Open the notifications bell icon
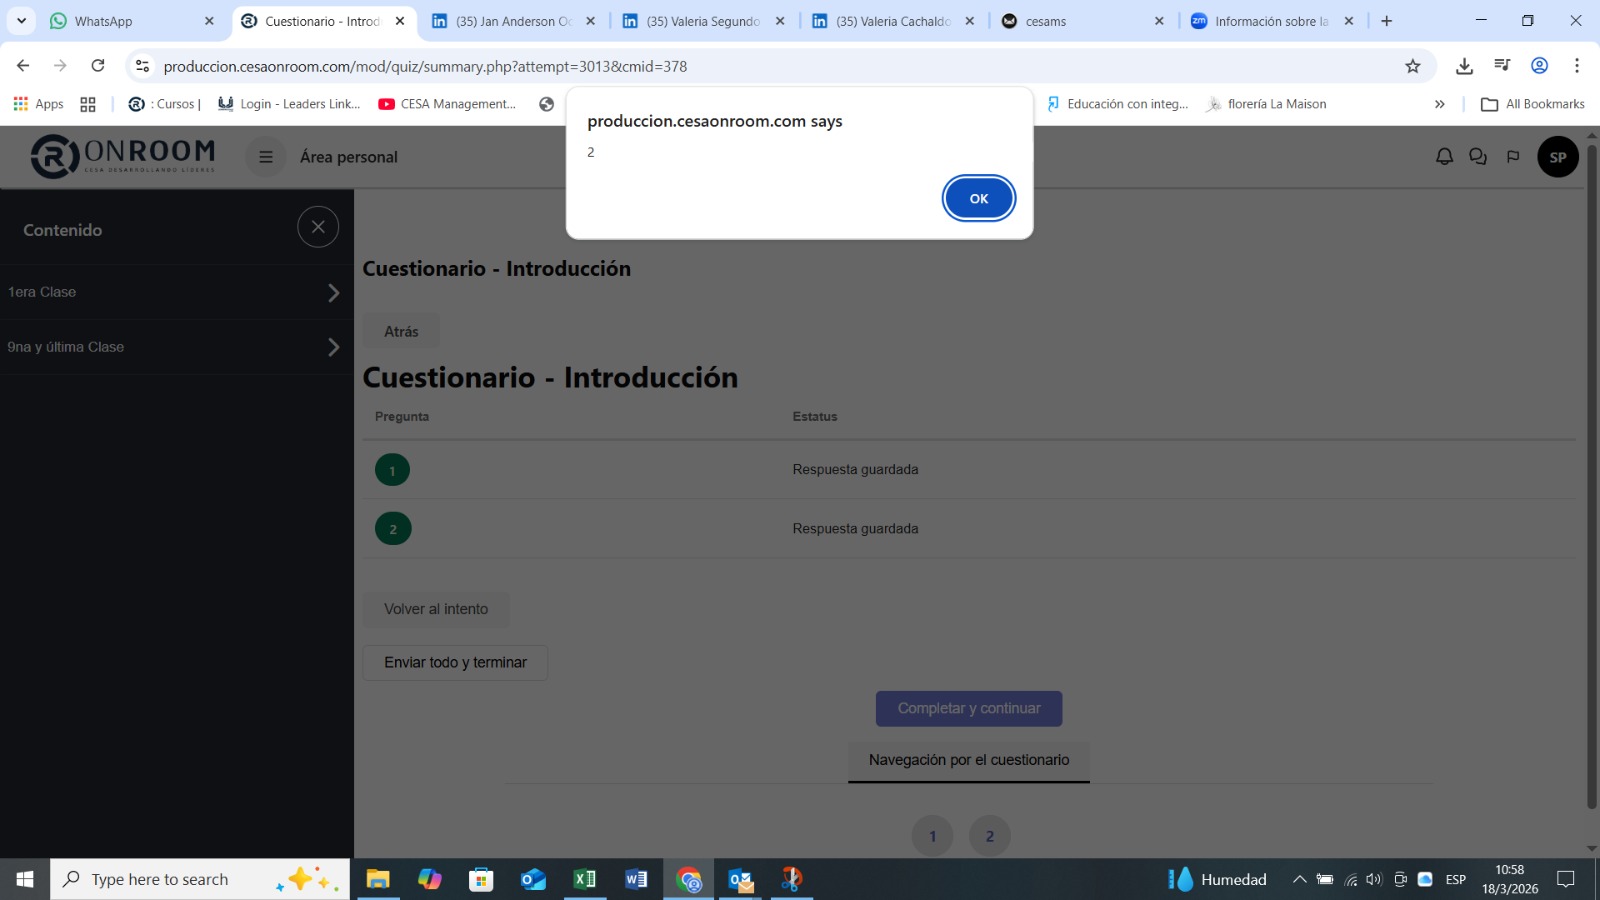1600x900 pixels. tap(1444, 157)
